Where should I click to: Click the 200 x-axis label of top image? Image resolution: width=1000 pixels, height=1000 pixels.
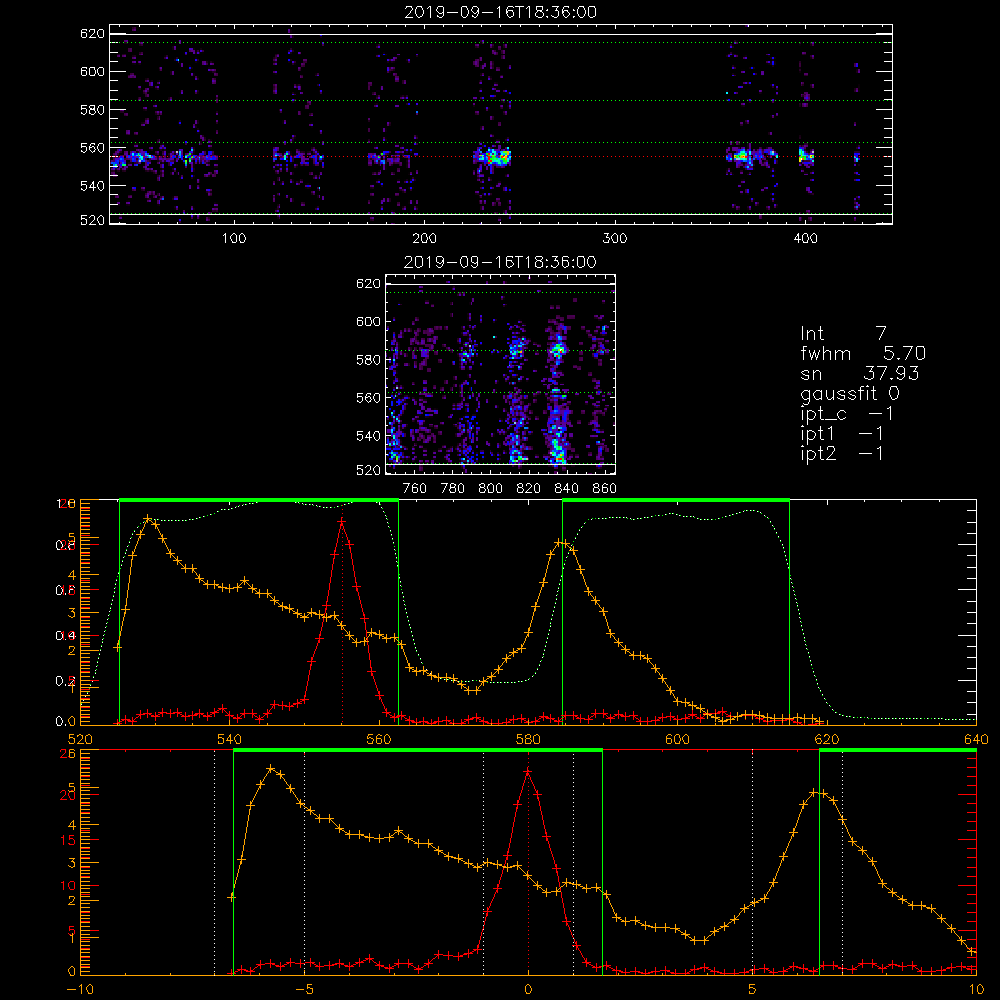(x=424, y=239)
